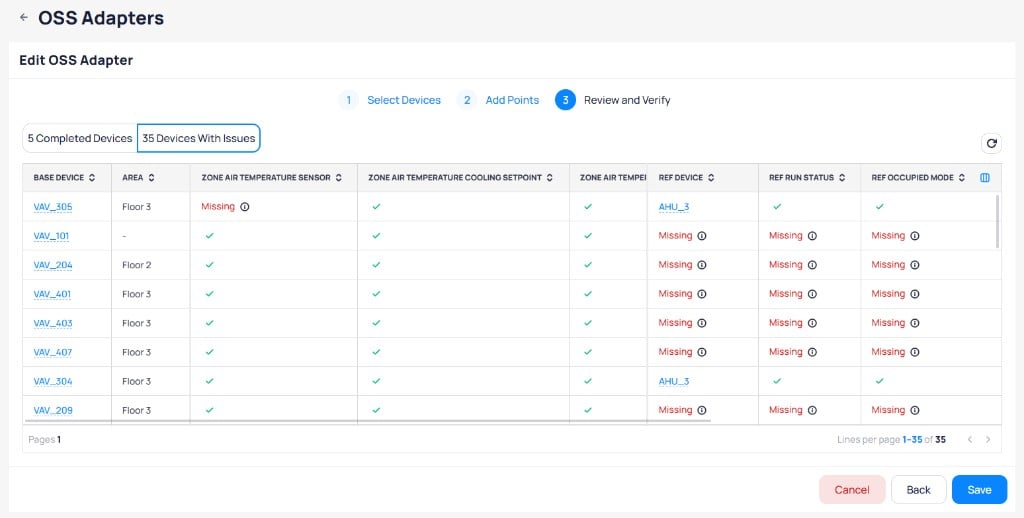
Task: Sort by Zone Air Temperature Cooling Setpoint column
Action: coord(550,178)
